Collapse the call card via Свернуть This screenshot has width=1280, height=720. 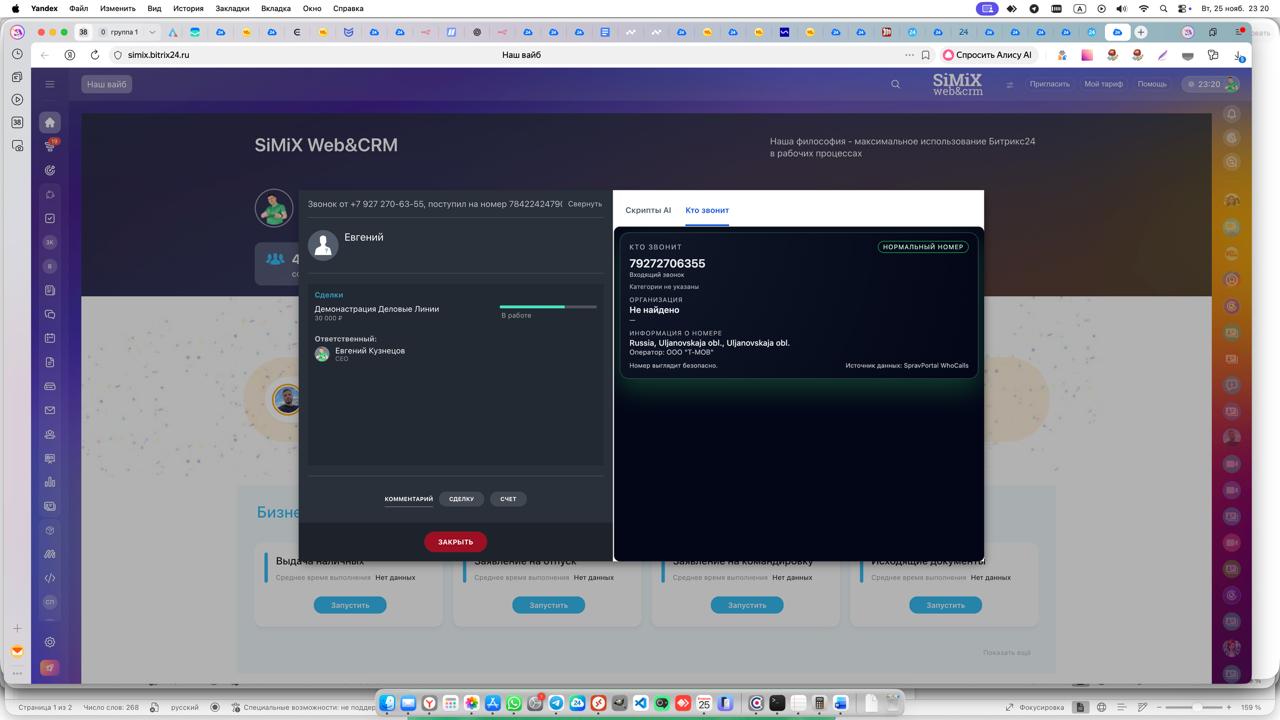point(585,204)
